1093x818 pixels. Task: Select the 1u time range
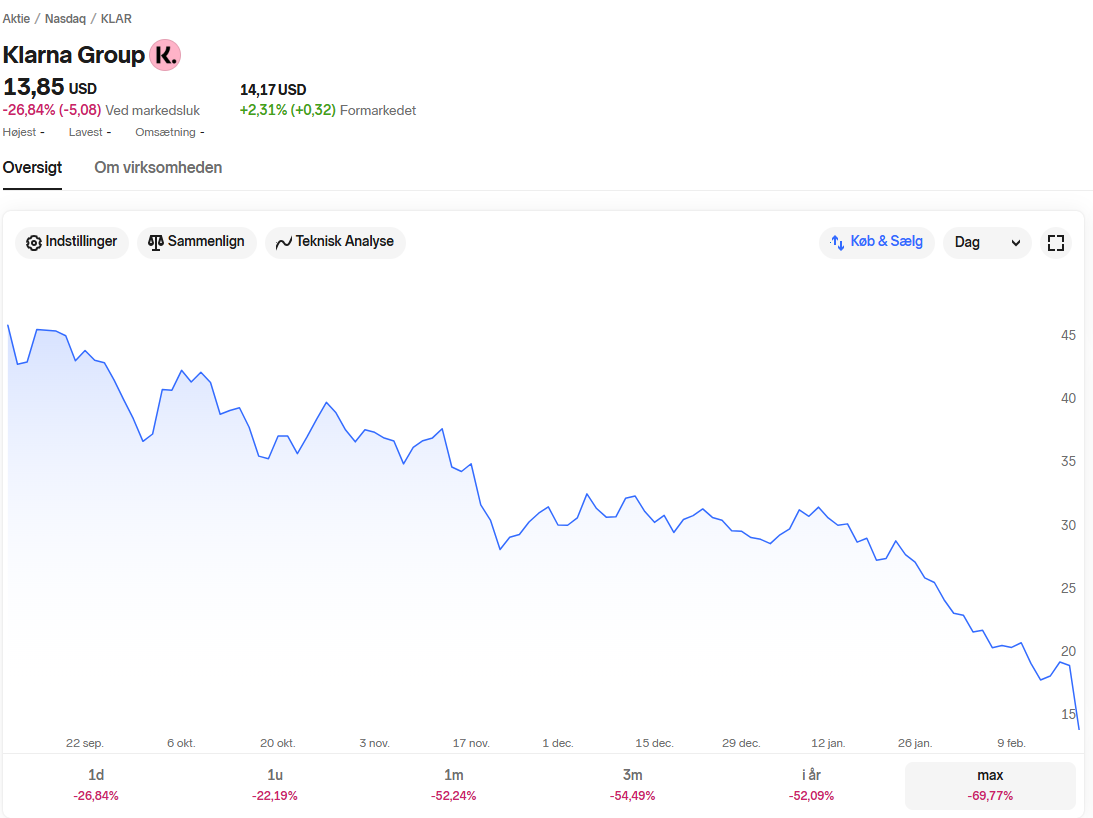(275, 785)
